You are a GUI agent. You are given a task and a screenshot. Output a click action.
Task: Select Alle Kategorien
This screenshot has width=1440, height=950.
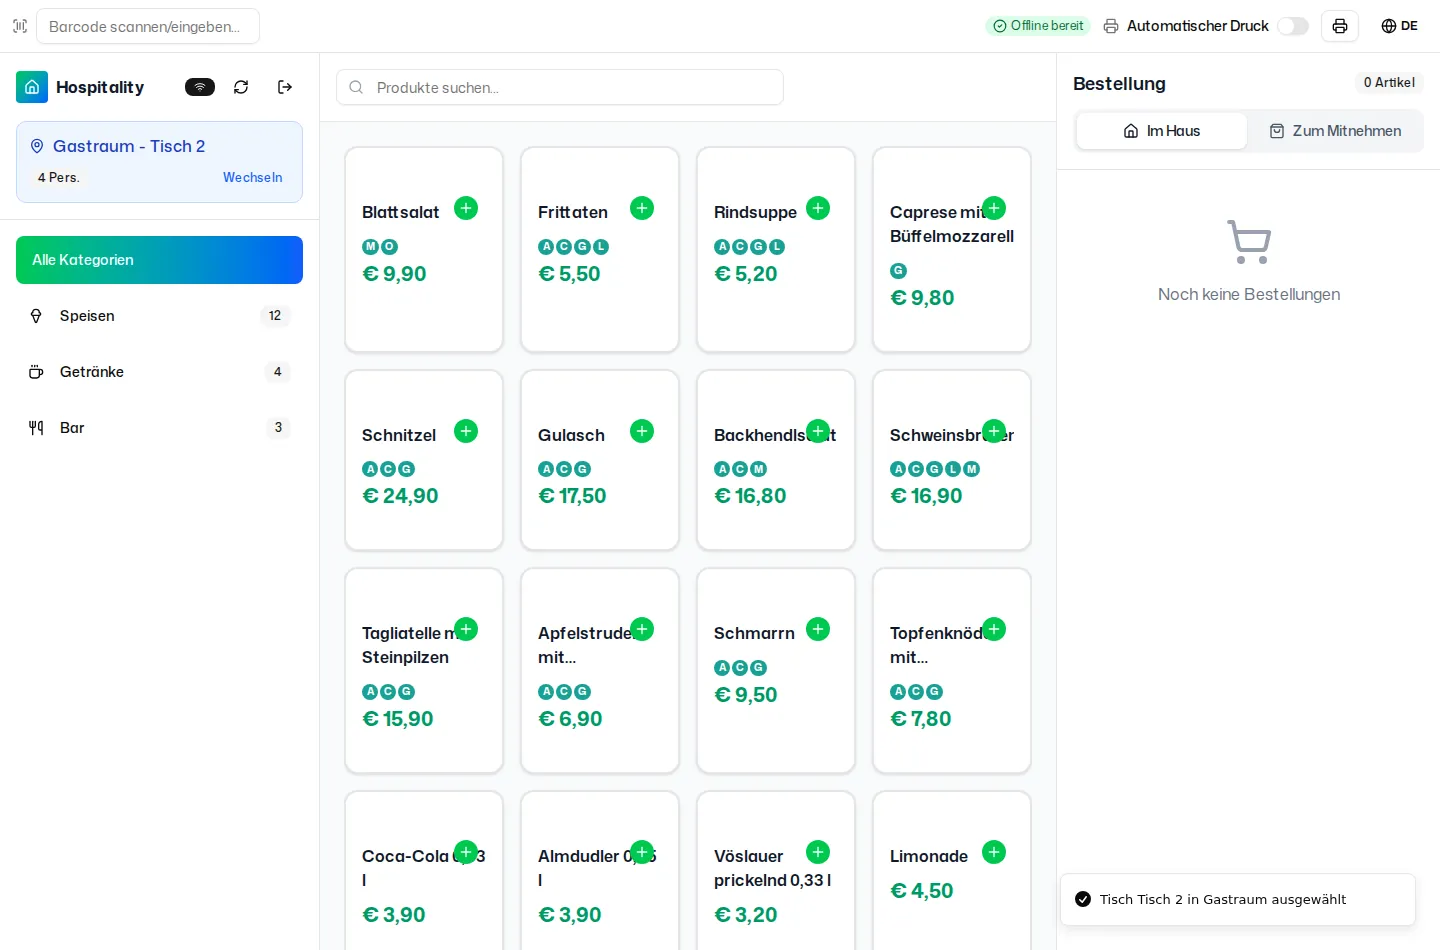[159, 260]
